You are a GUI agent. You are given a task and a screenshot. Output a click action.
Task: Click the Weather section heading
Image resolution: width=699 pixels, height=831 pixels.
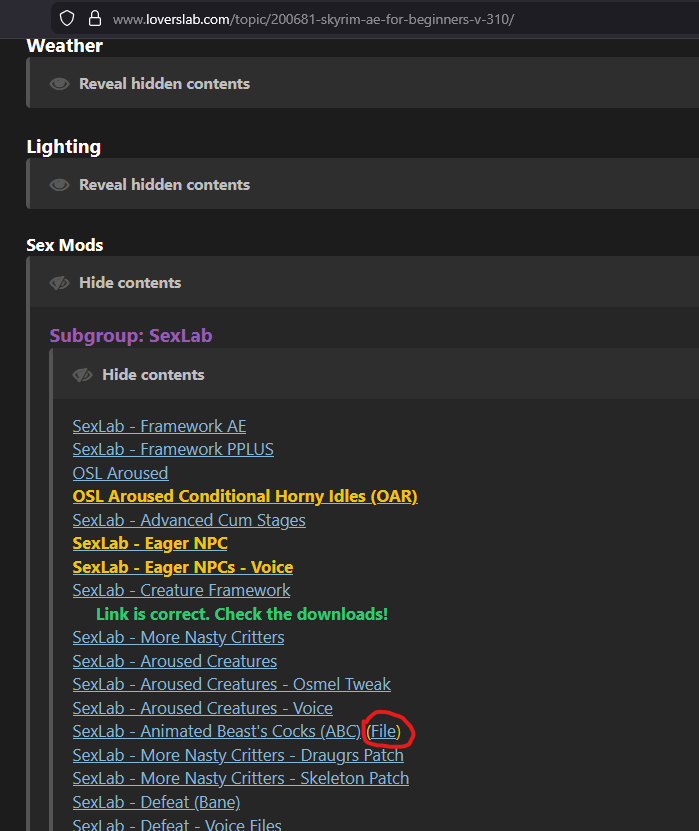tap(65, 46)
